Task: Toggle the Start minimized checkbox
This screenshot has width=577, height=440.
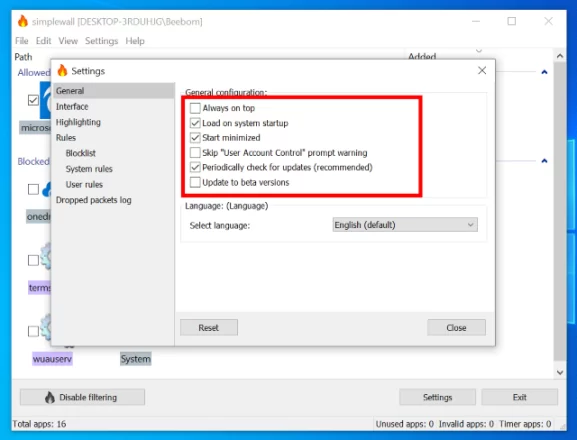Action: point(195,138)
